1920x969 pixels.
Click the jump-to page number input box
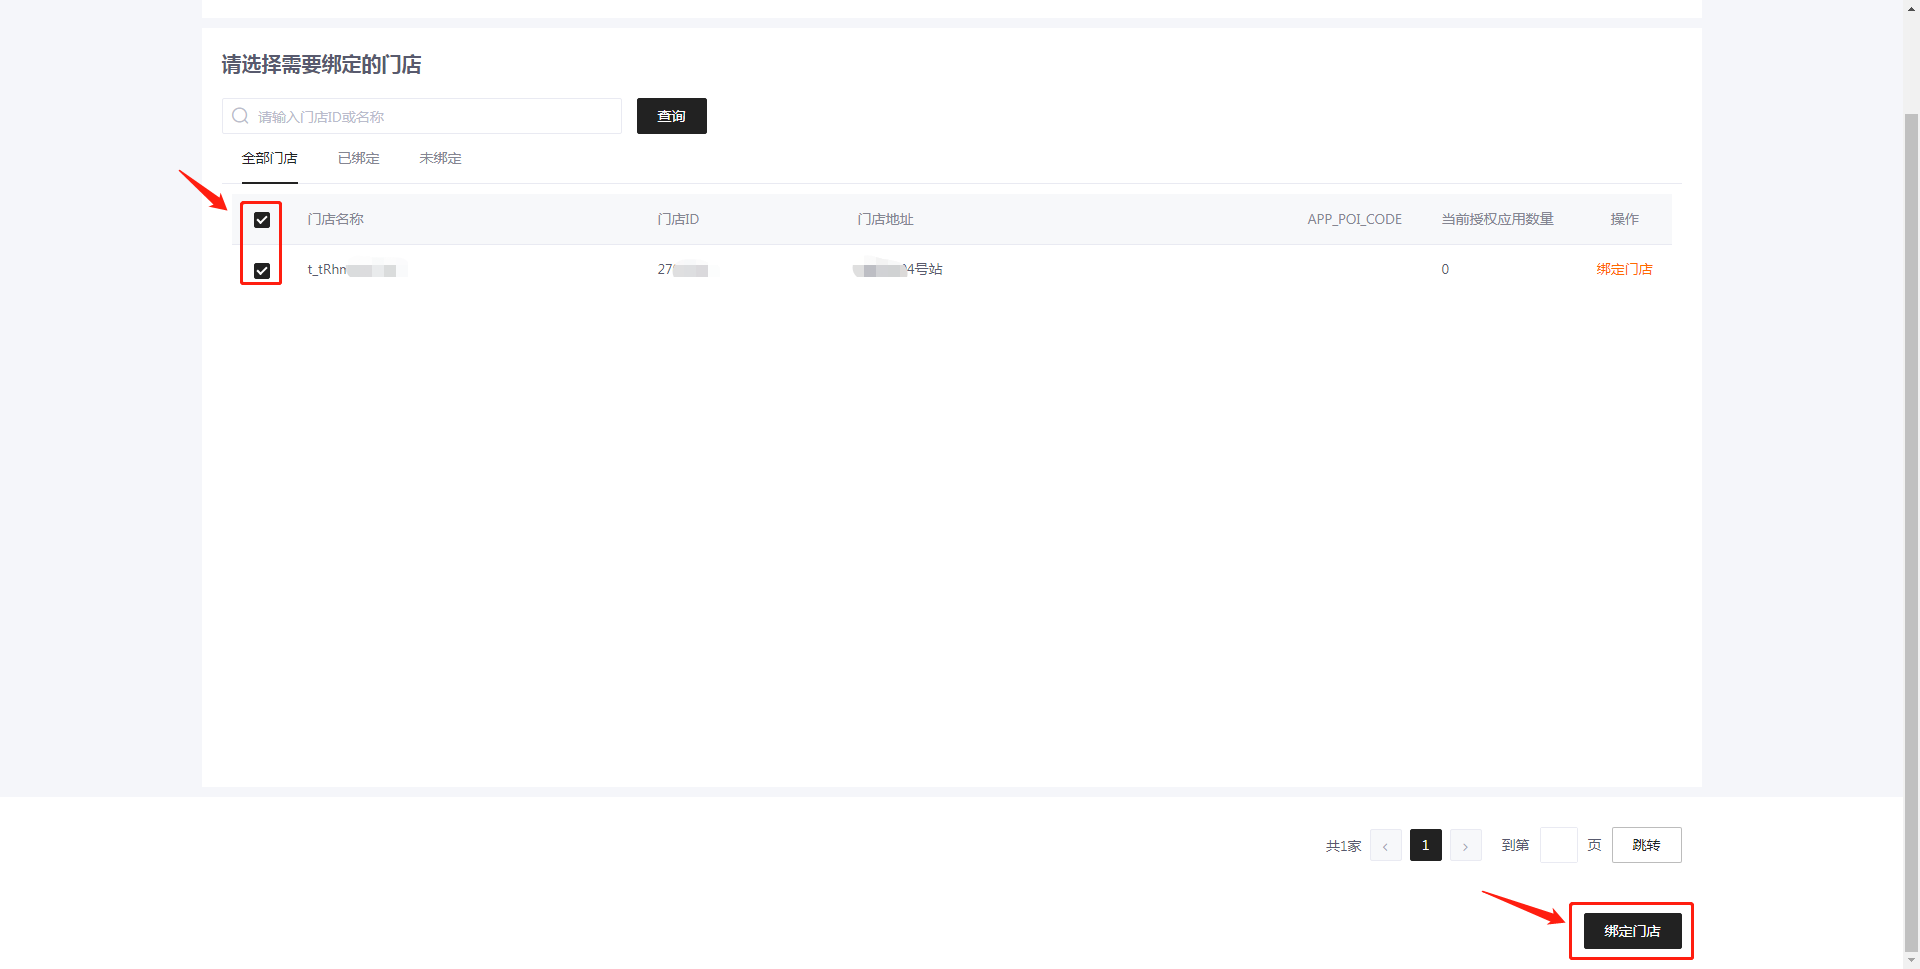coord(1558,846)
